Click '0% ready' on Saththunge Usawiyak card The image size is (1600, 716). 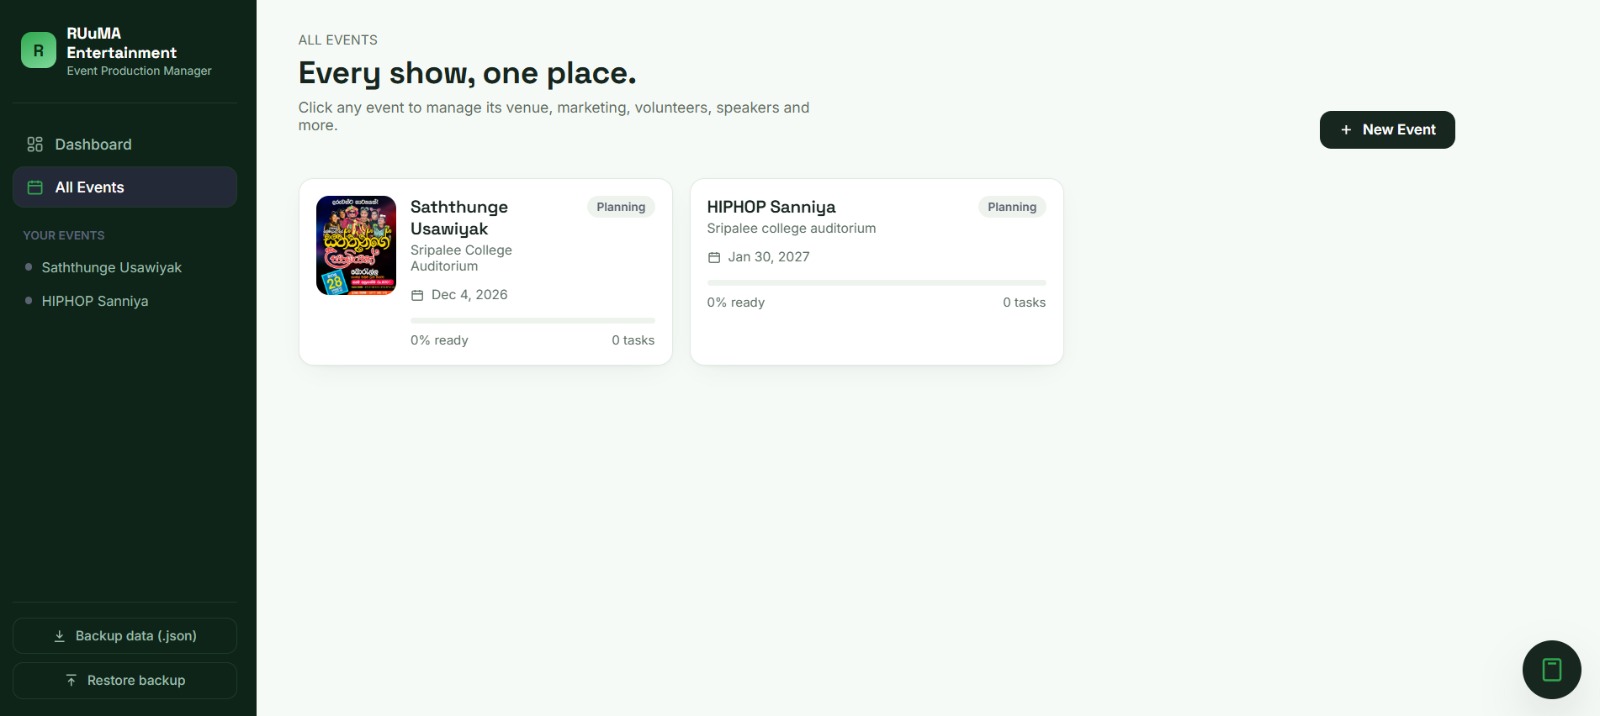pos(439,340)
